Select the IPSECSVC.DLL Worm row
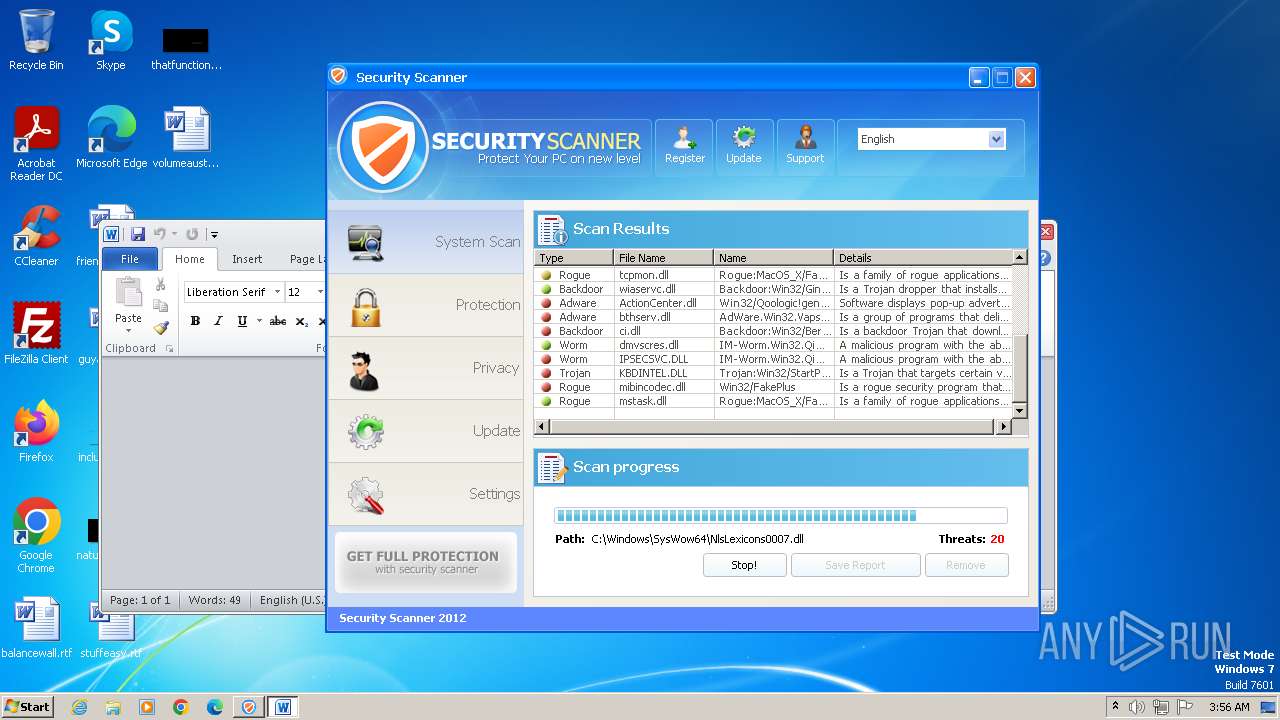 [x=774, y=359]
